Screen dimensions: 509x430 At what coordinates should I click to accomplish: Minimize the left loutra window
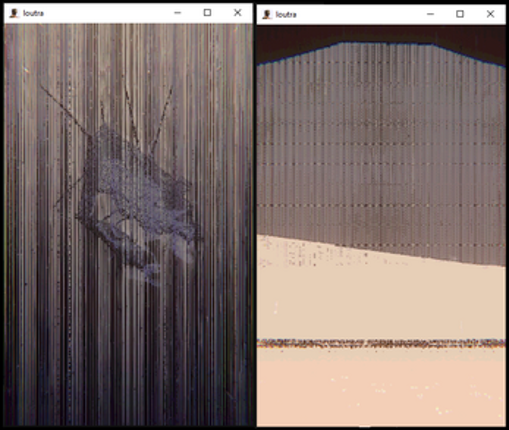[177, 13]
